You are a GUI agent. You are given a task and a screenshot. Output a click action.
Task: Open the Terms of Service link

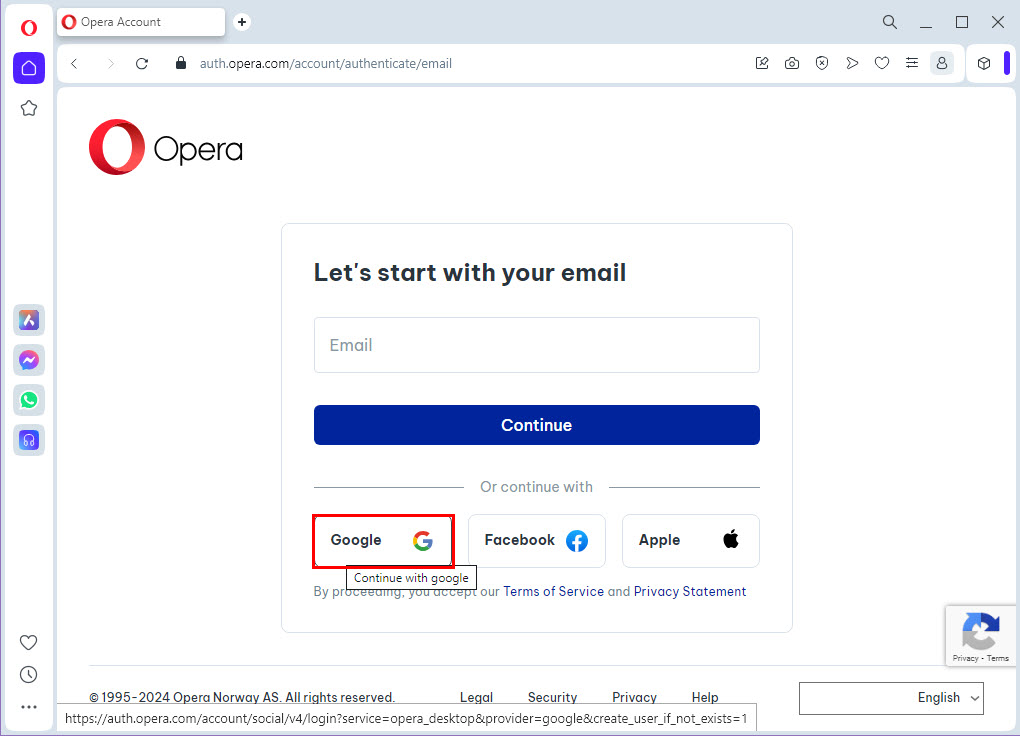click(x=554, y=592)
